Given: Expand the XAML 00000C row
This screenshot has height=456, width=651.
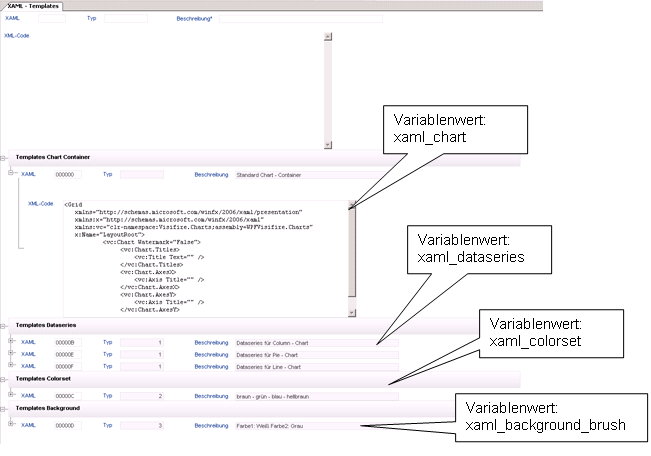Looking at the screenshot, I should 11,394.
